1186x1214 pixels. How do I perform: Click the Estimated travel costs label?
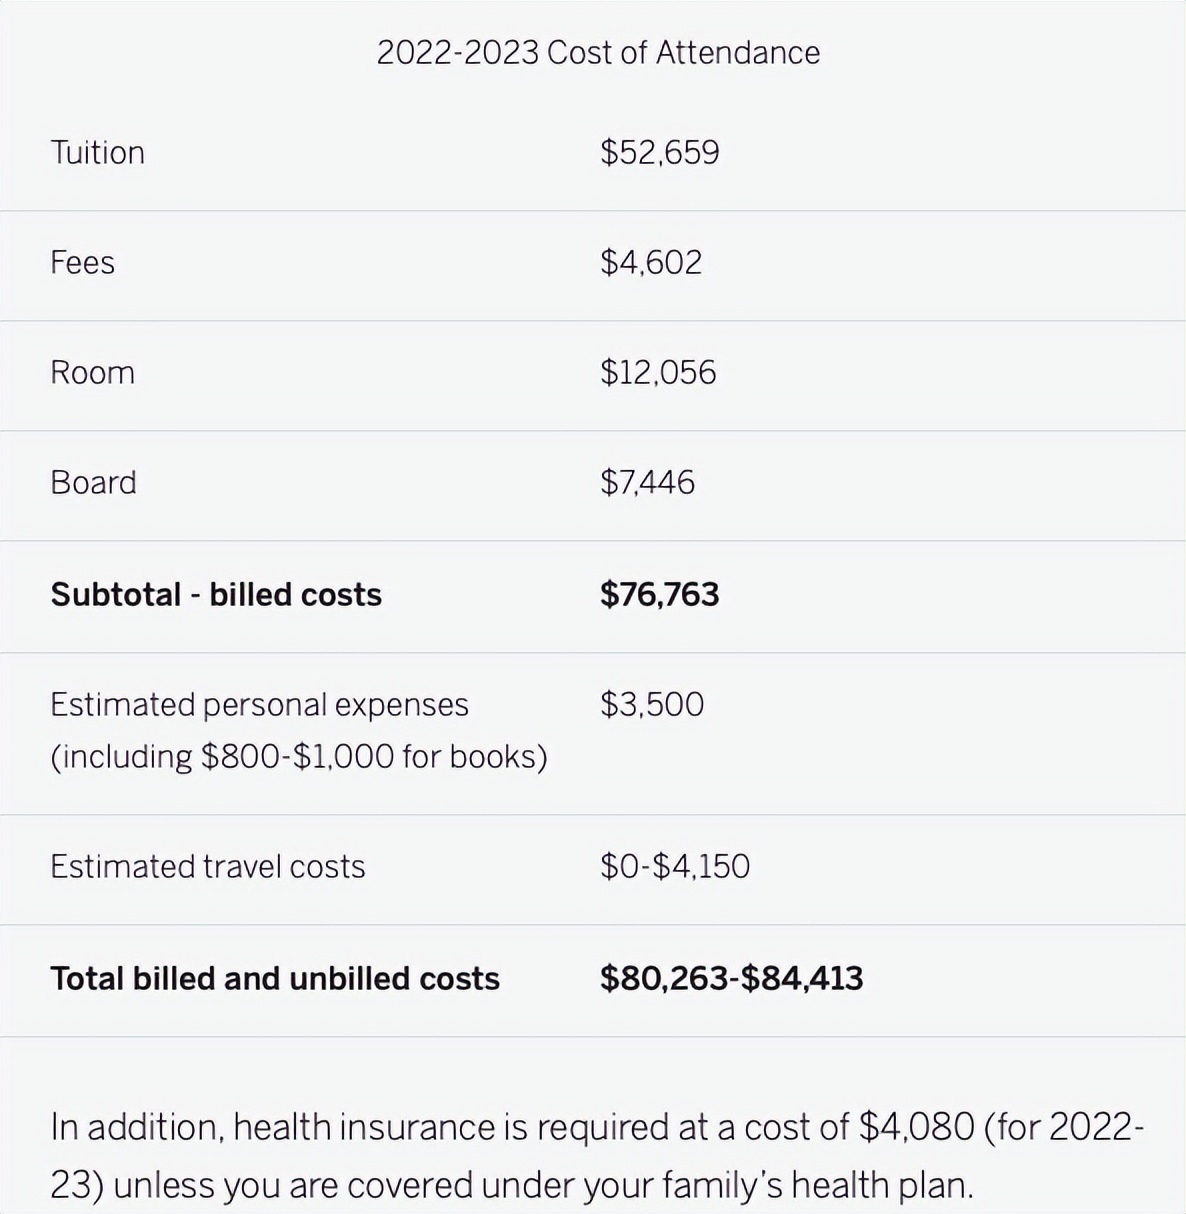click(x=208, y=867)
